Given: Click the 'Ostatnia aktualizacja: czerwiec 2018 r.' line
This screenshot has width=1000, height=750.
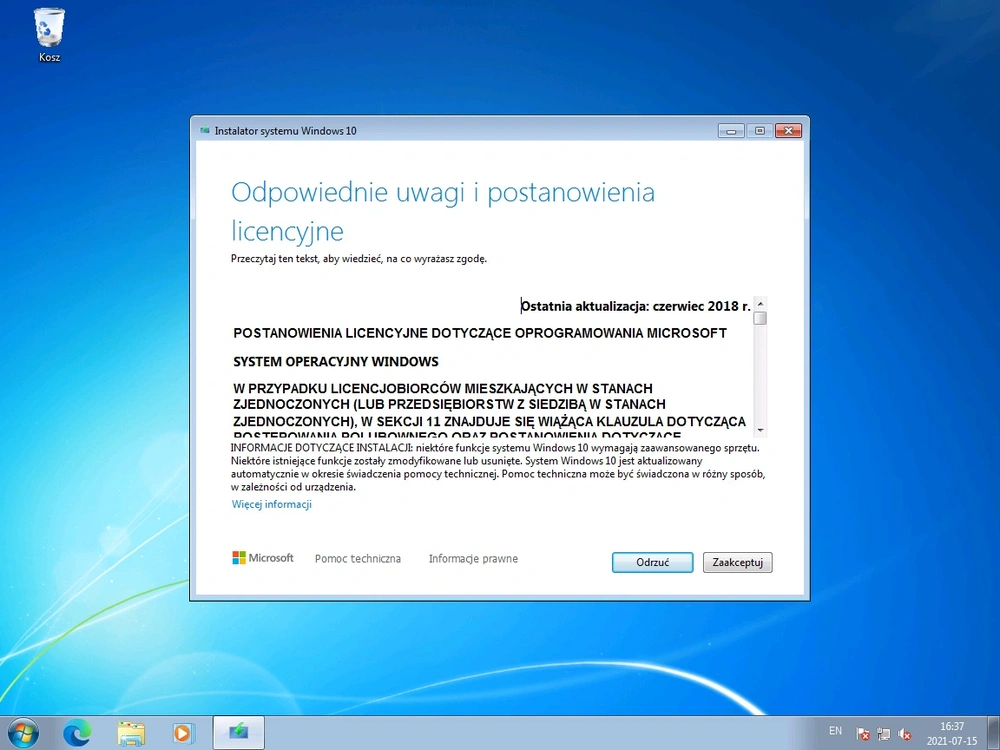Looking at the screenshot, I should click(636, 306).
